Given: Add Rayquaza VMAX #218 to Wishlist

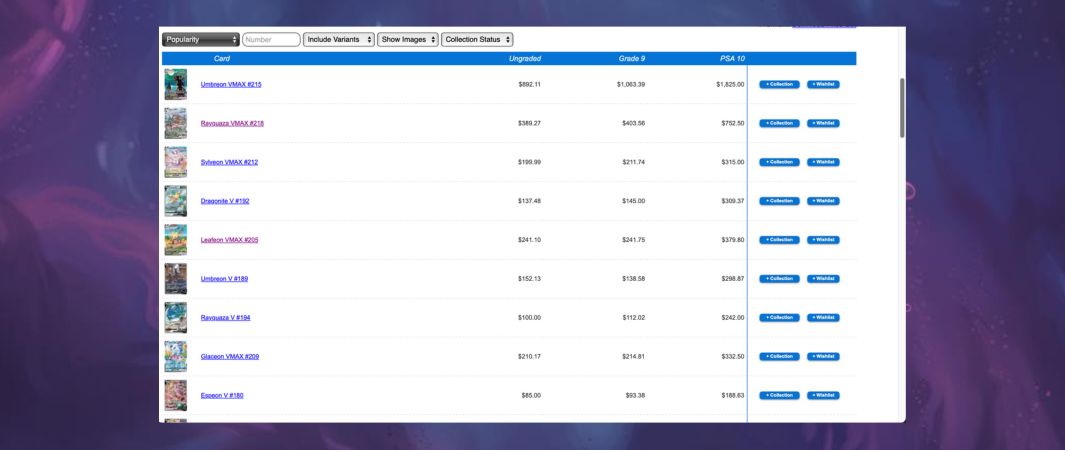Looking at the screenshot, I should [x=823, y=124].
